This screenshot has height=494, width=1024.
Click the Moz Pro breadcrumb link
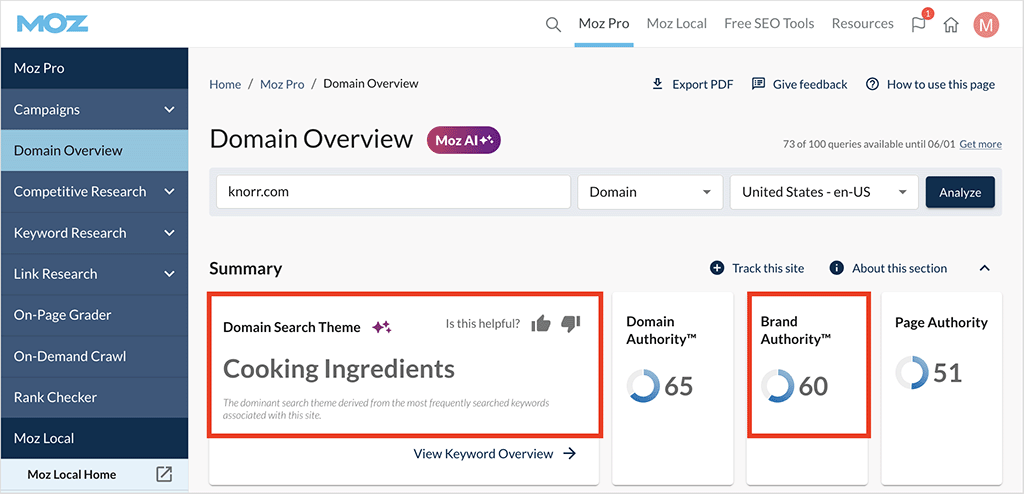[282, 84]
